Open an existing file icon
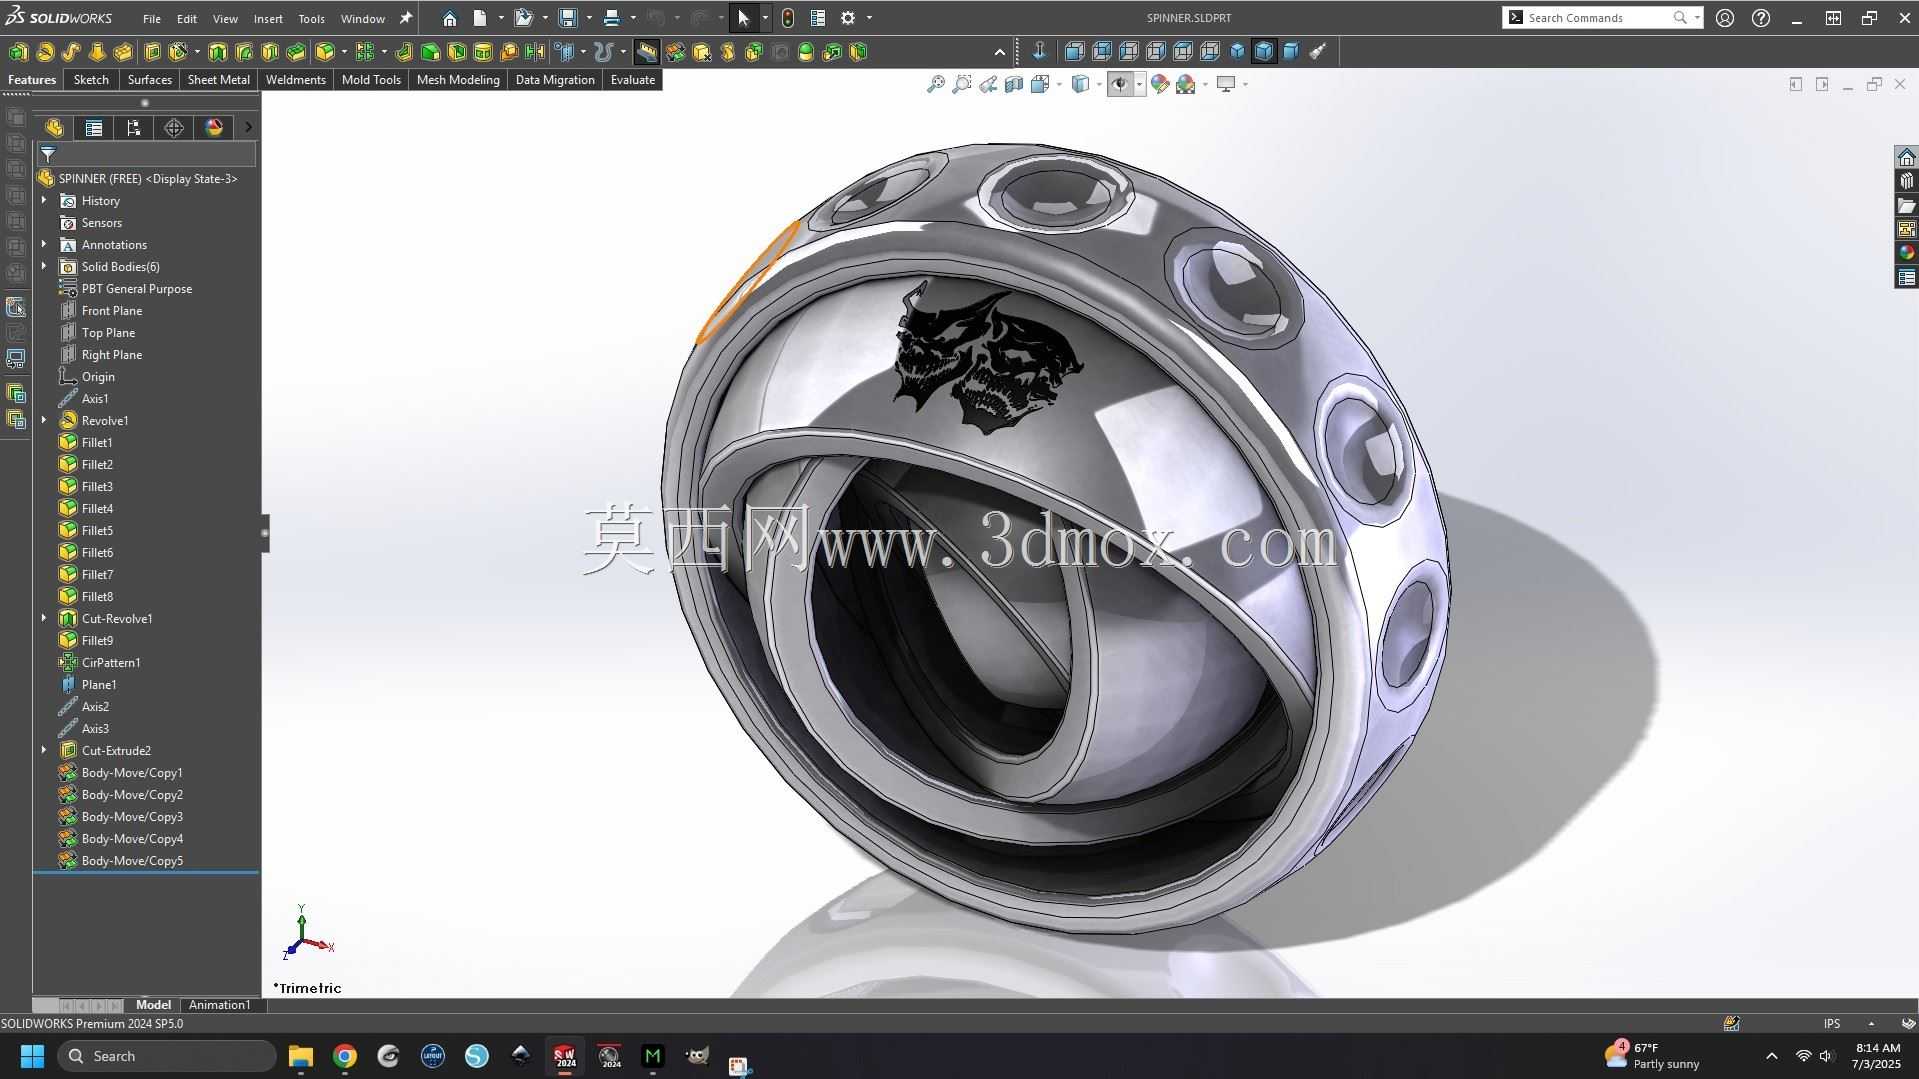Screen dimensions: 1919x1079 click(523, 18)
